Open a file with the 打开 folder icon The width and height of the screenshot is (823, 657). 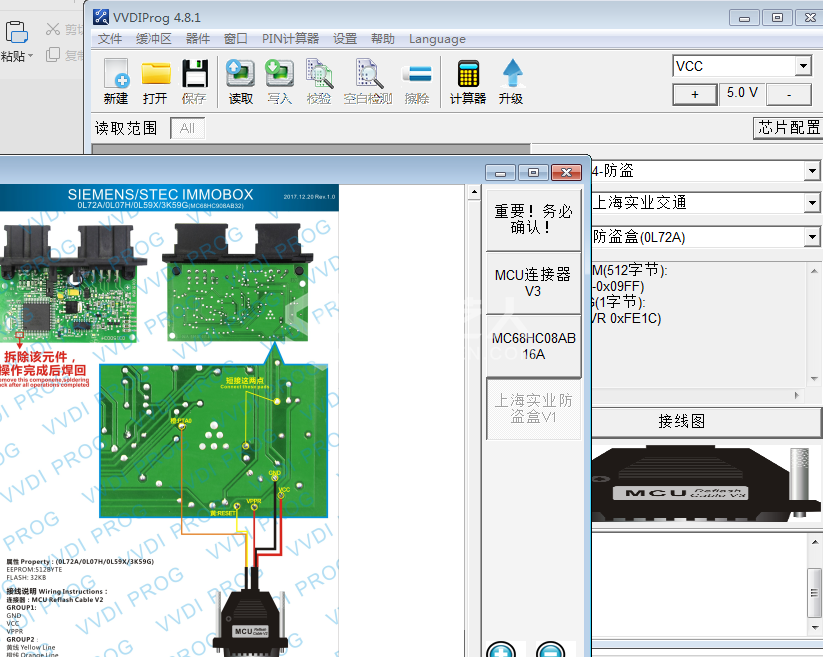pos(155,73)
